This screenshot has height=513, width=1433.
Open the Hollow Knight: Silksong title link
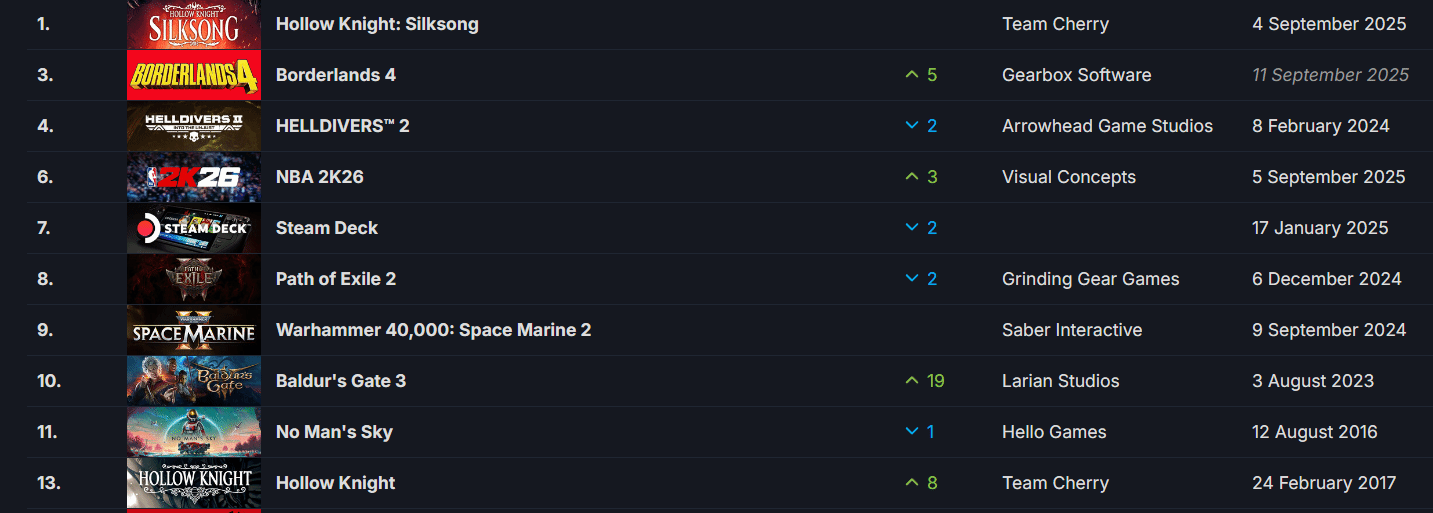click(x=377, y=24)
